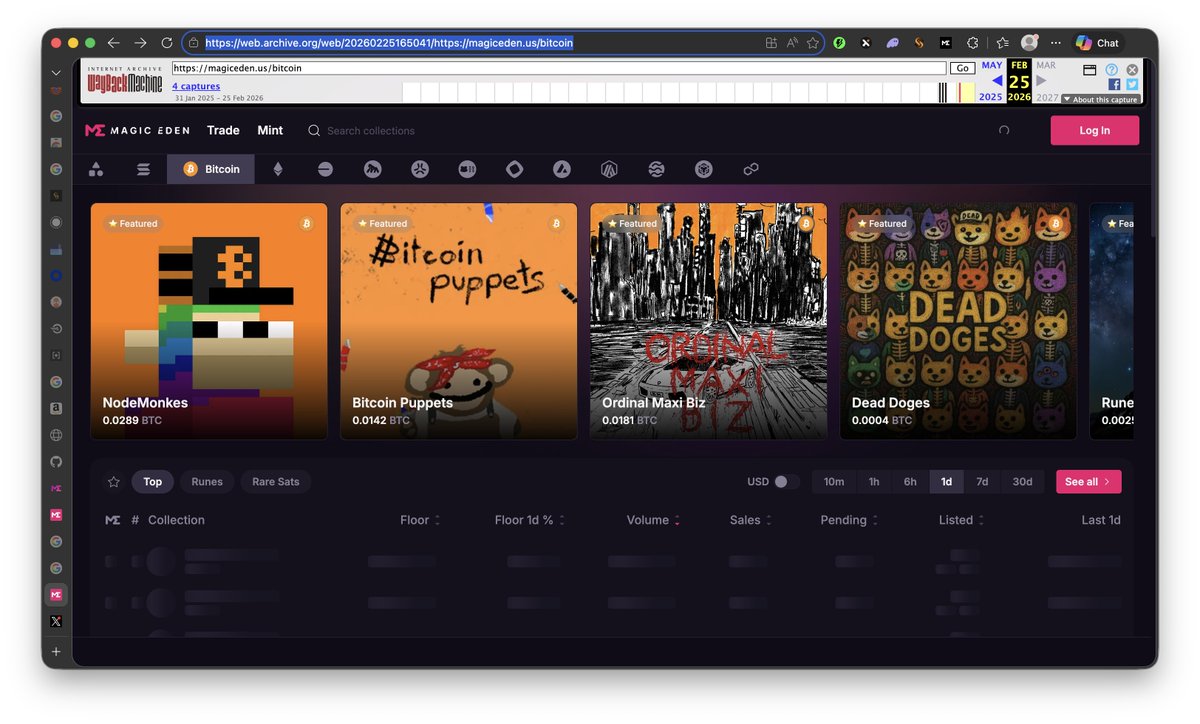This screenshot has height=724, width=1200.
Task: Select the 7d time range
Action: tap(982, 482)
